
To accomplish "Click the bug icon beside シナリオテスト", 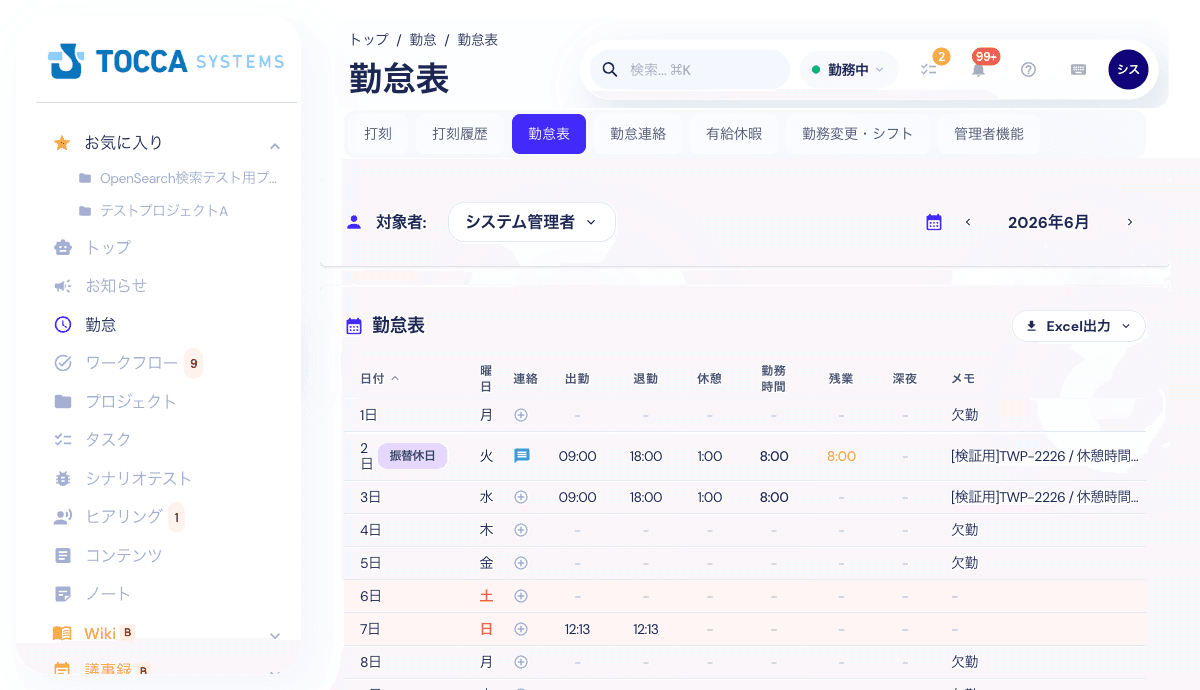I will pyautogui.click(x=63, y=478).
